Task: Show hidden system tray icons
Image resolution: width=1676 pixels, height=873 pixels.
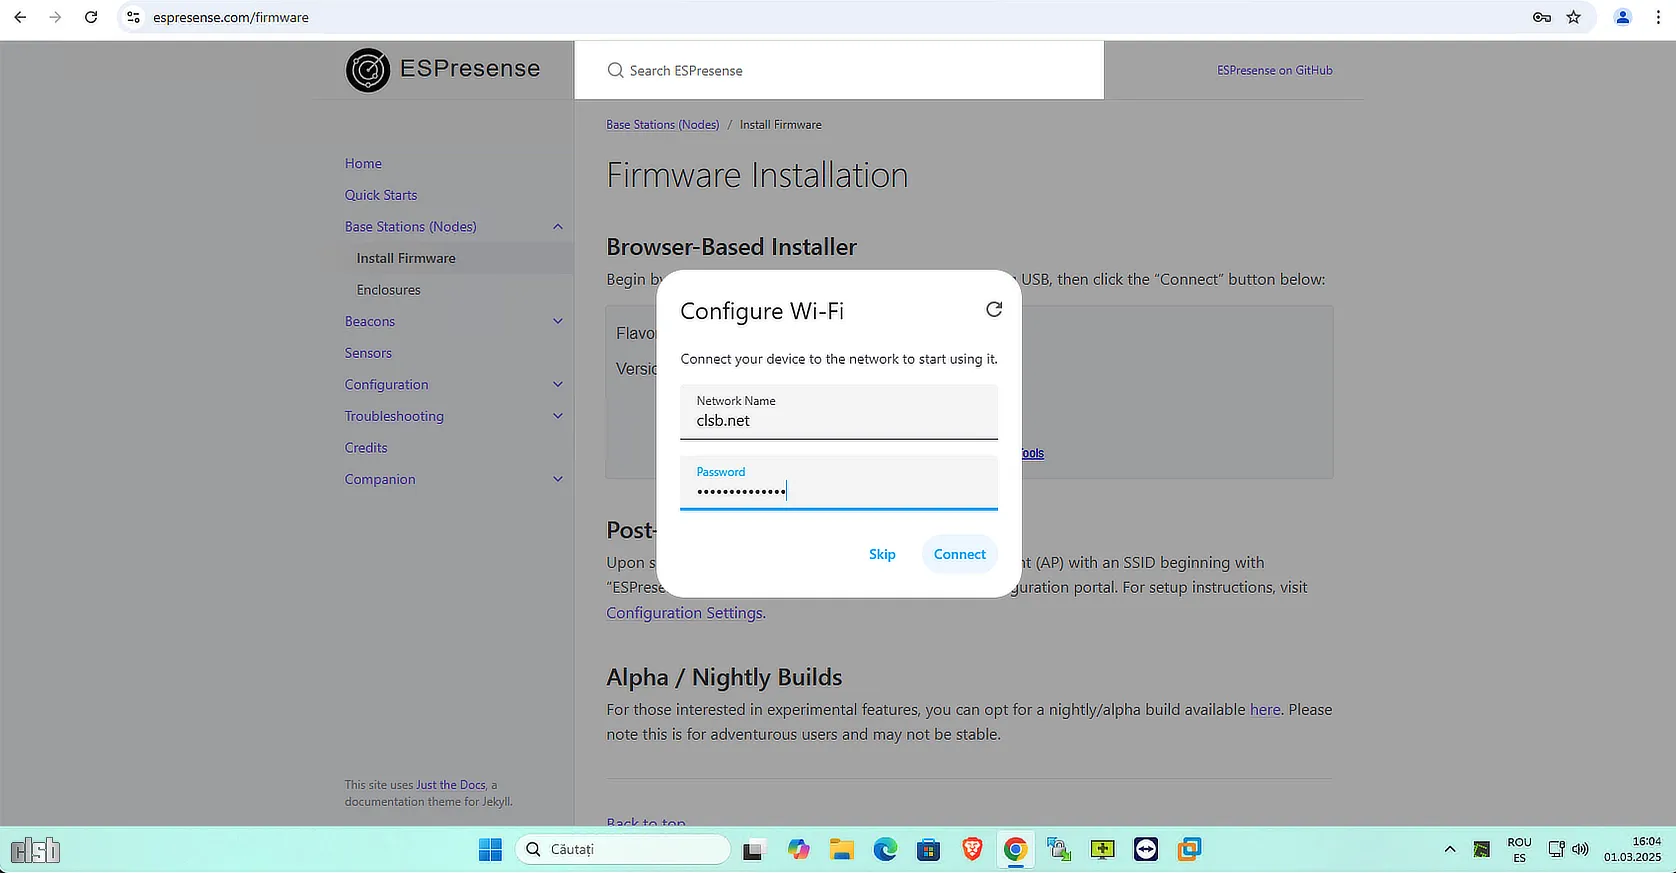Action: click(1450, 850)
